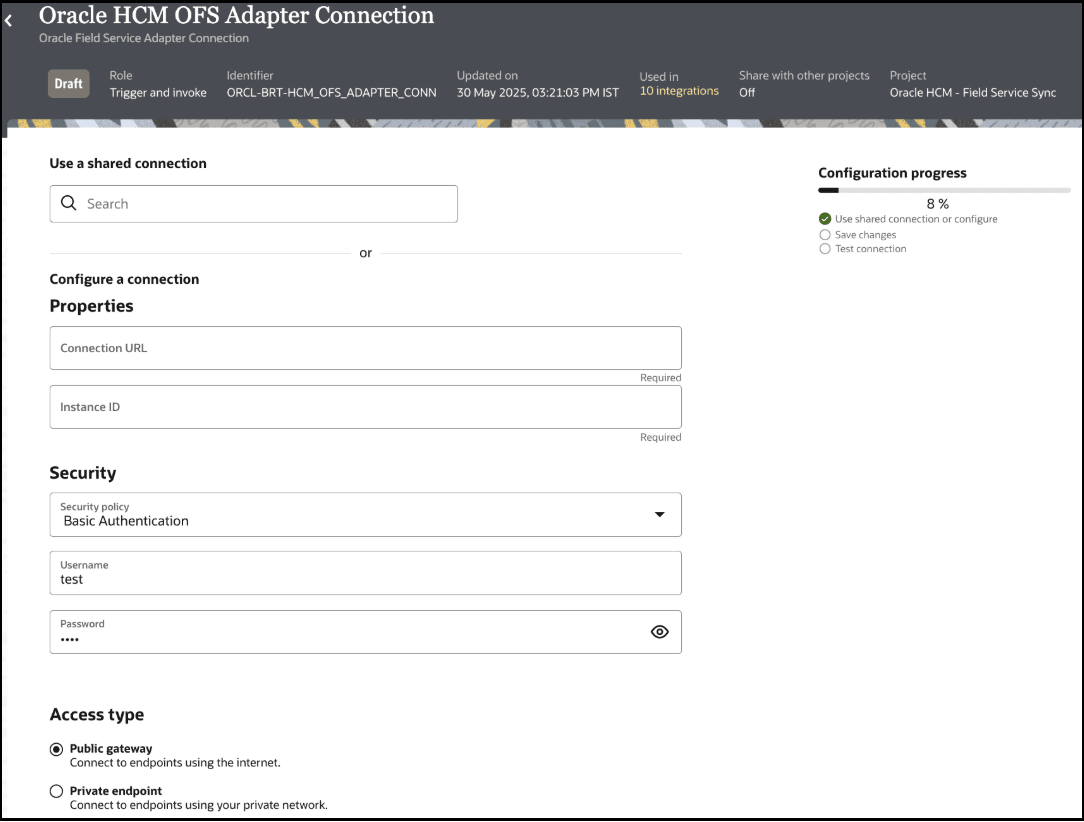This screenshot has width=1084, height=822.
Task: Click the 8 % progress value
Action: pos(937,204)
